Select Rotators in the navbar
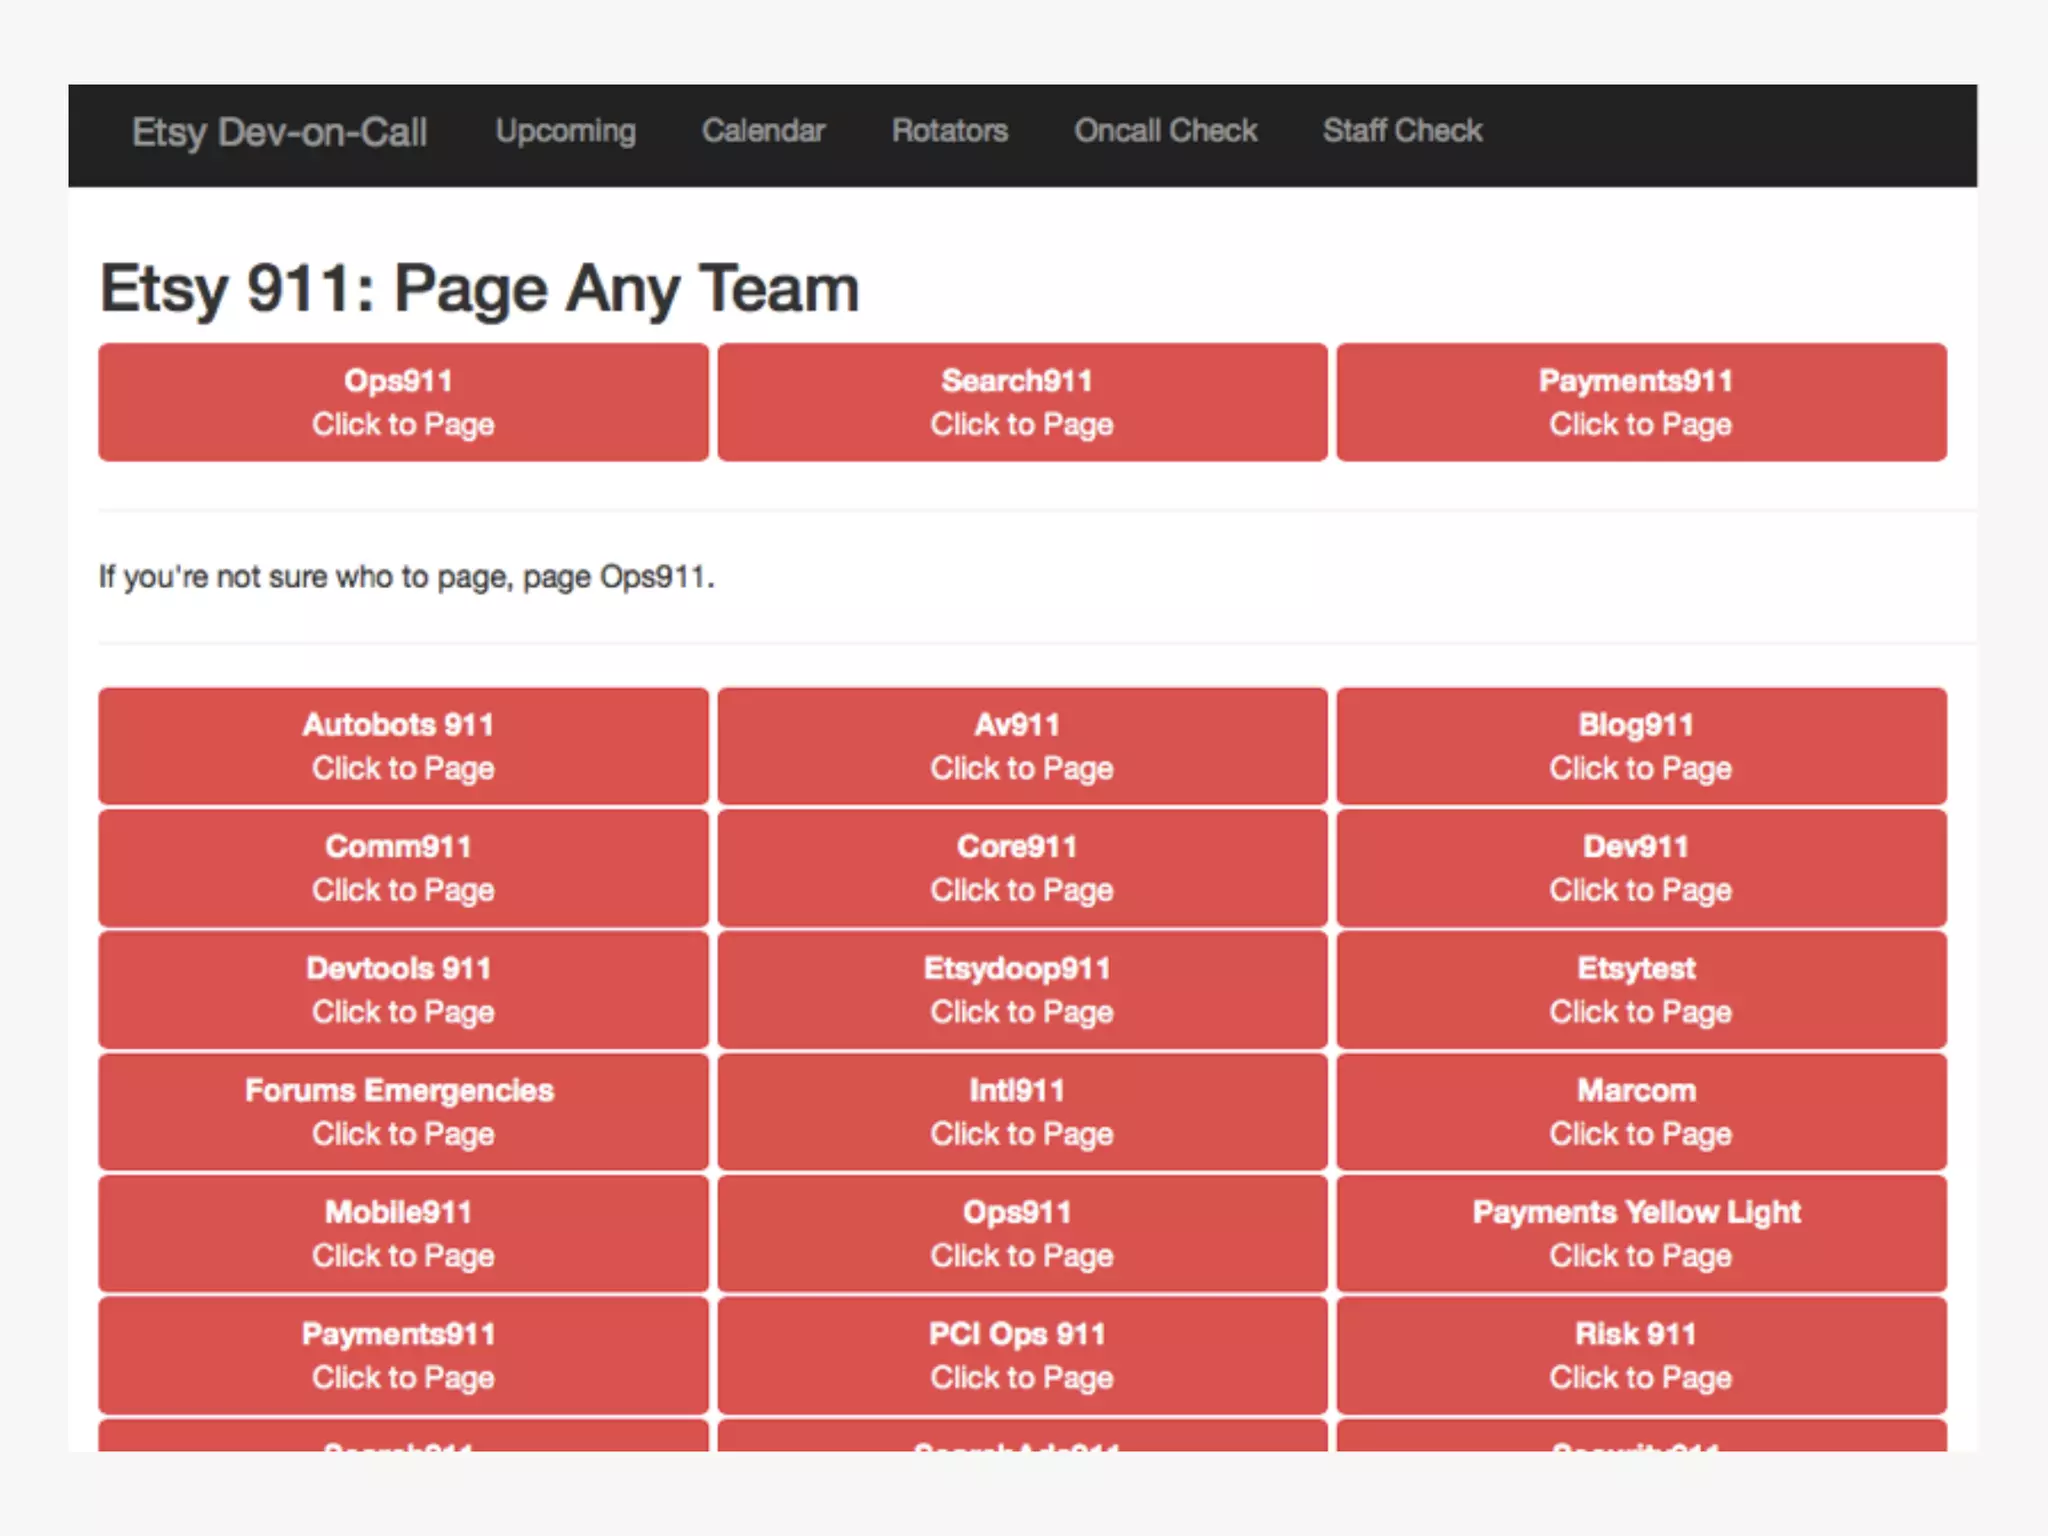2048x1536 pixels. (x=949, y=131)
